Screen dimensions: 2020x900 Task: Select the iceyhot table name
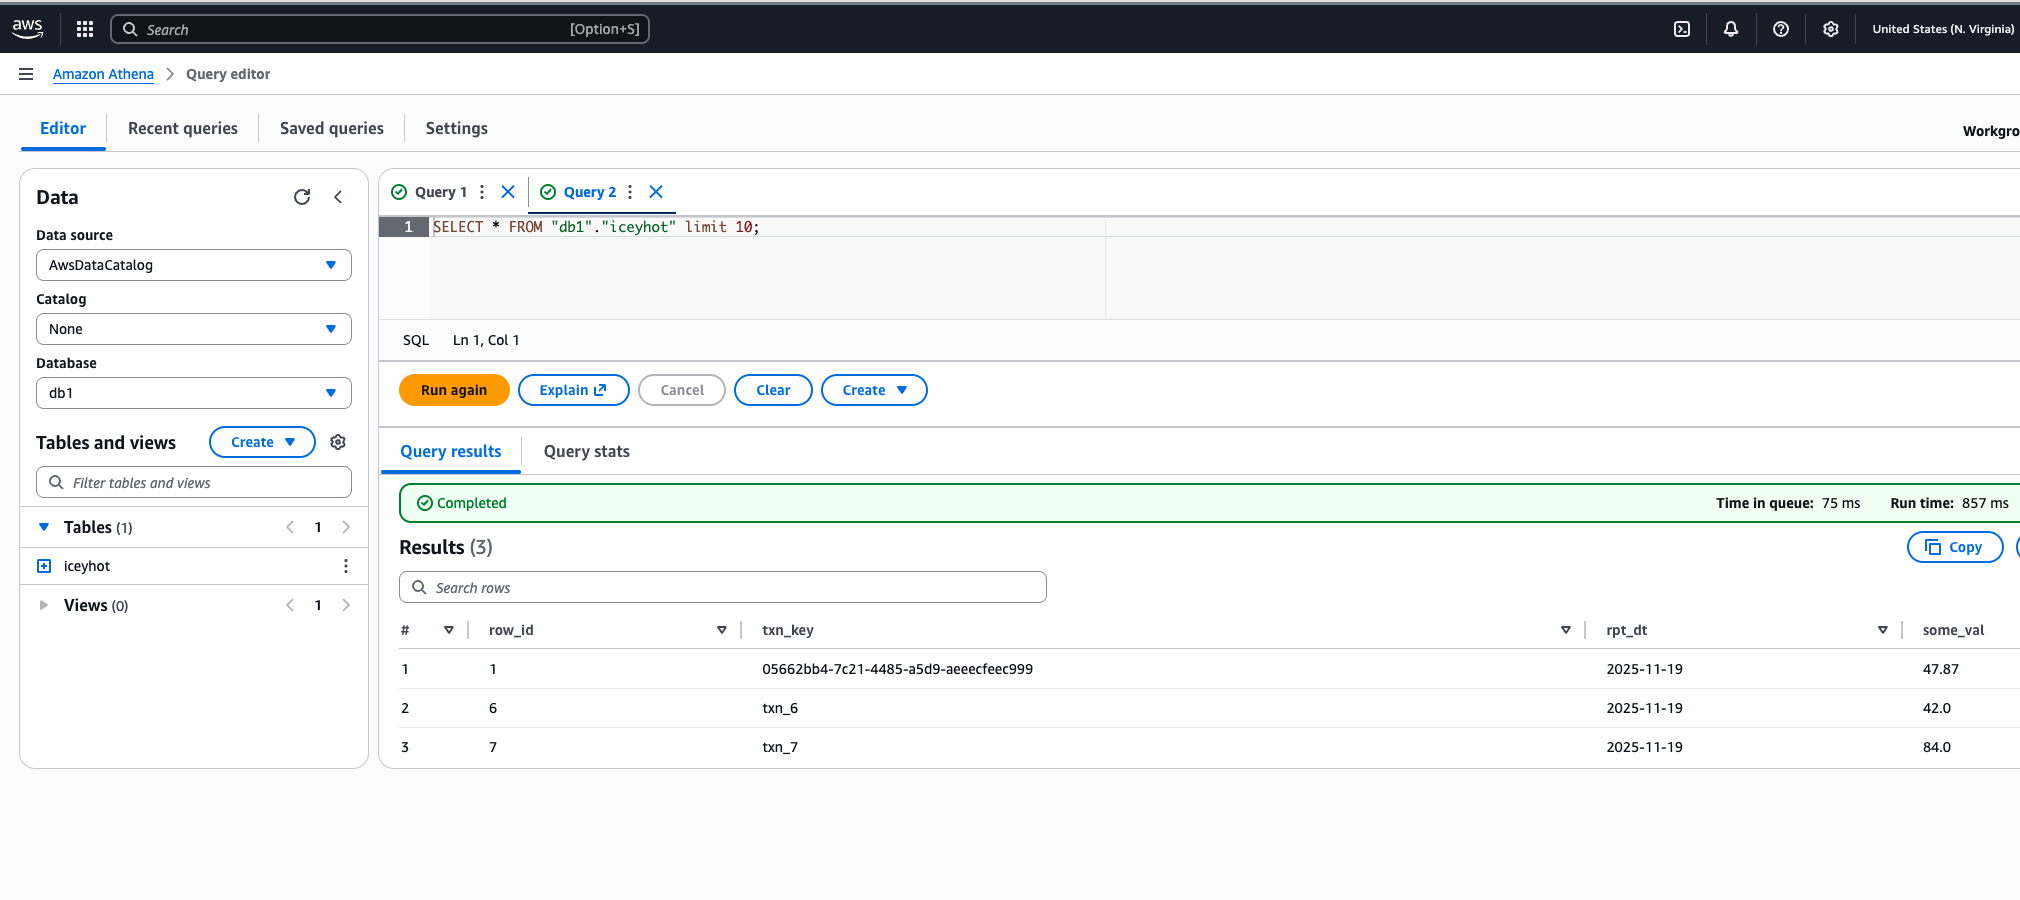[87, 566]
